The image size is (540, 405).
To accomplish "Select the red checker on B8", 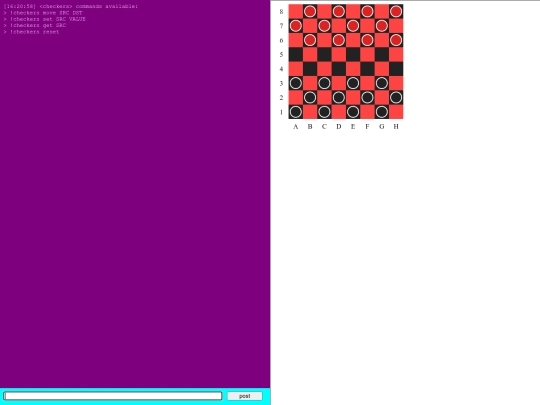I will pyautogui.click(x=310, y=11).
